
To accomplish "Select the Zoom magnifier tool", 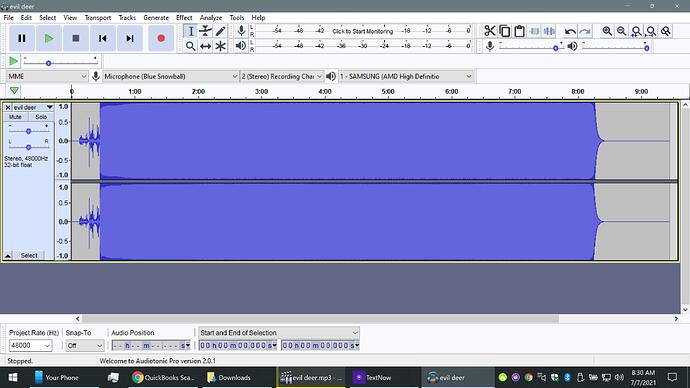I will (x=191, y=46).
